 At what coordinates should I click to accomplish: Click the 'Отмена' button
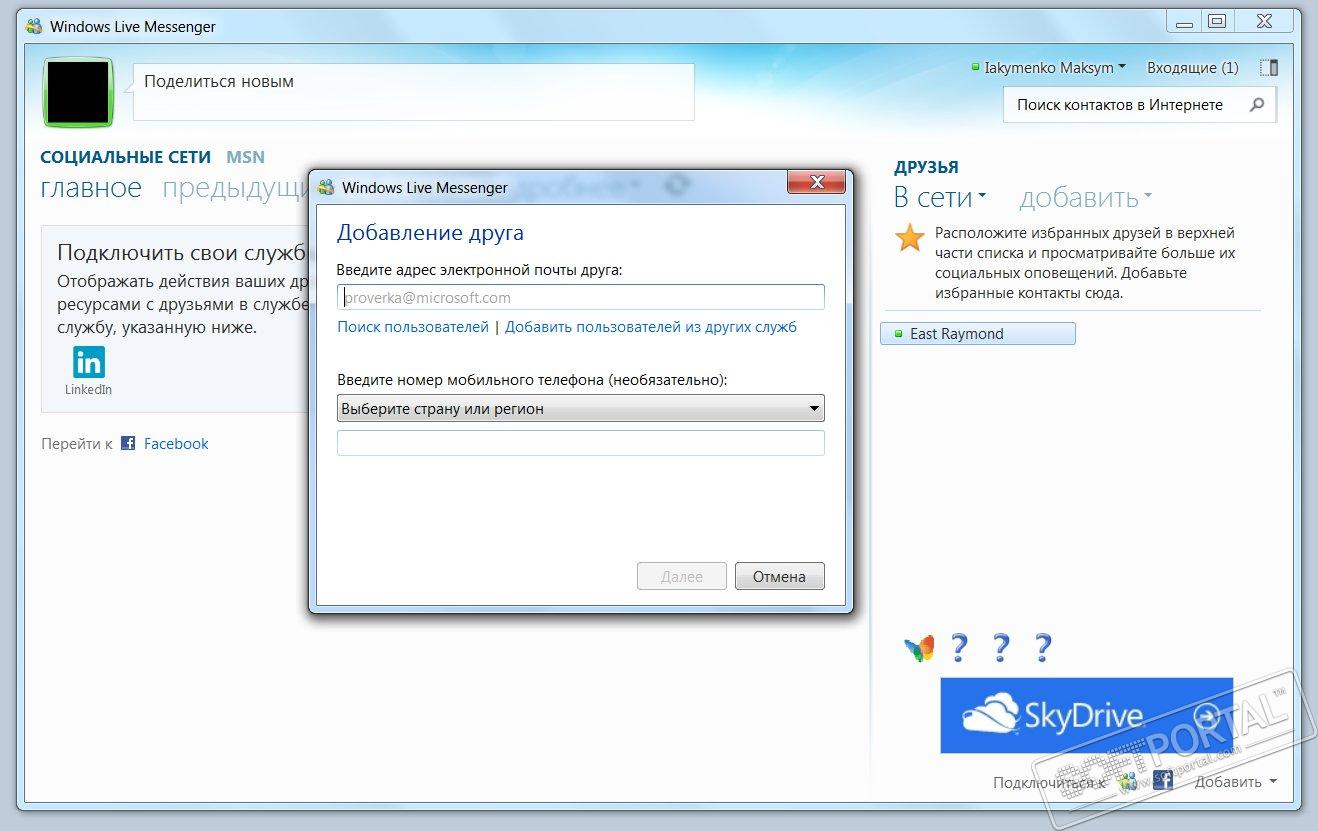point(780,576)
